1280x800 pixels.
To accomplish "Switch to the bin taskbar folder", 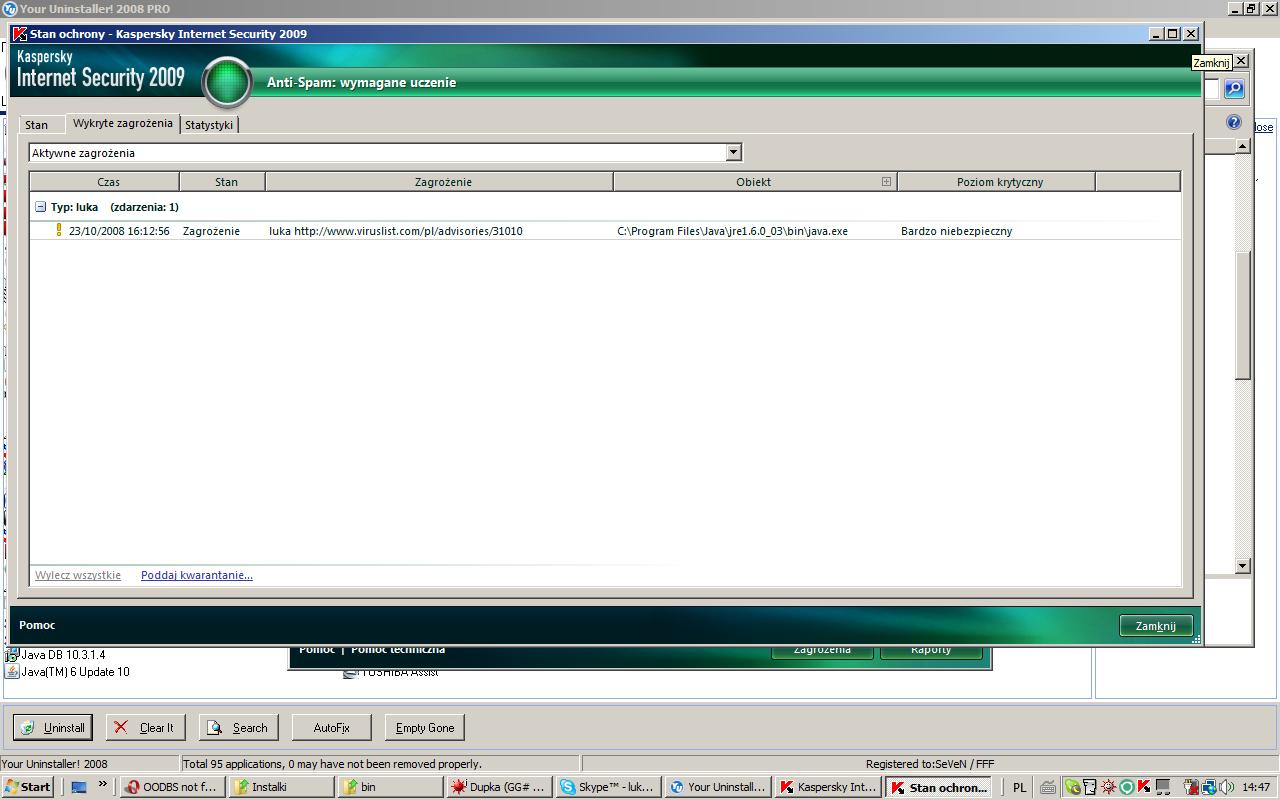I will [x=390, y=787].
